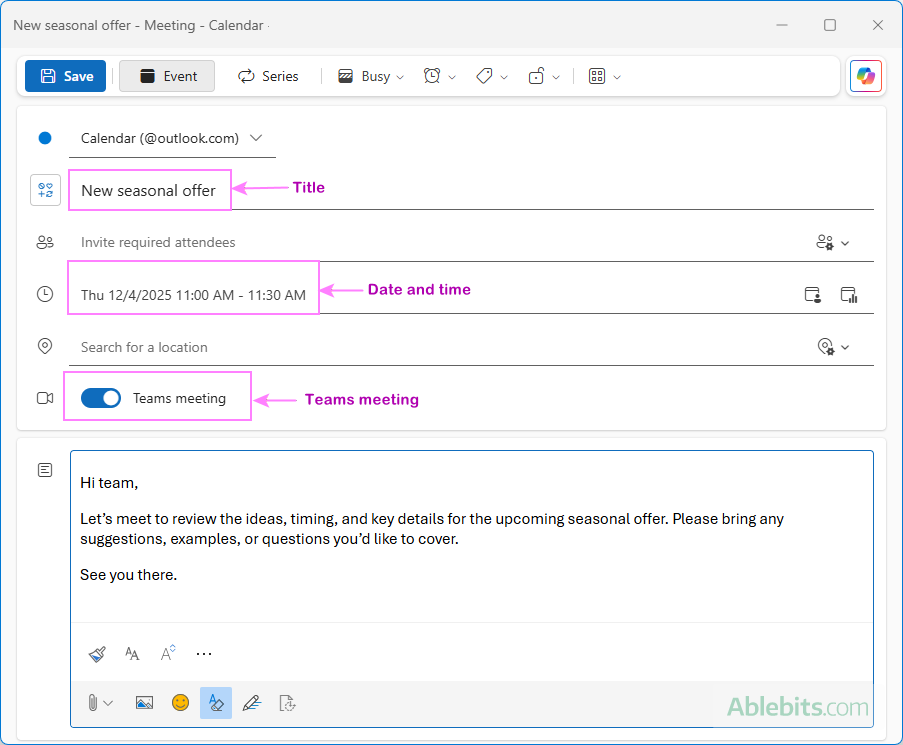Turn off the Teams meeting toggle
The width and height of the screenshot is (903, 745).
pos(101,398)
